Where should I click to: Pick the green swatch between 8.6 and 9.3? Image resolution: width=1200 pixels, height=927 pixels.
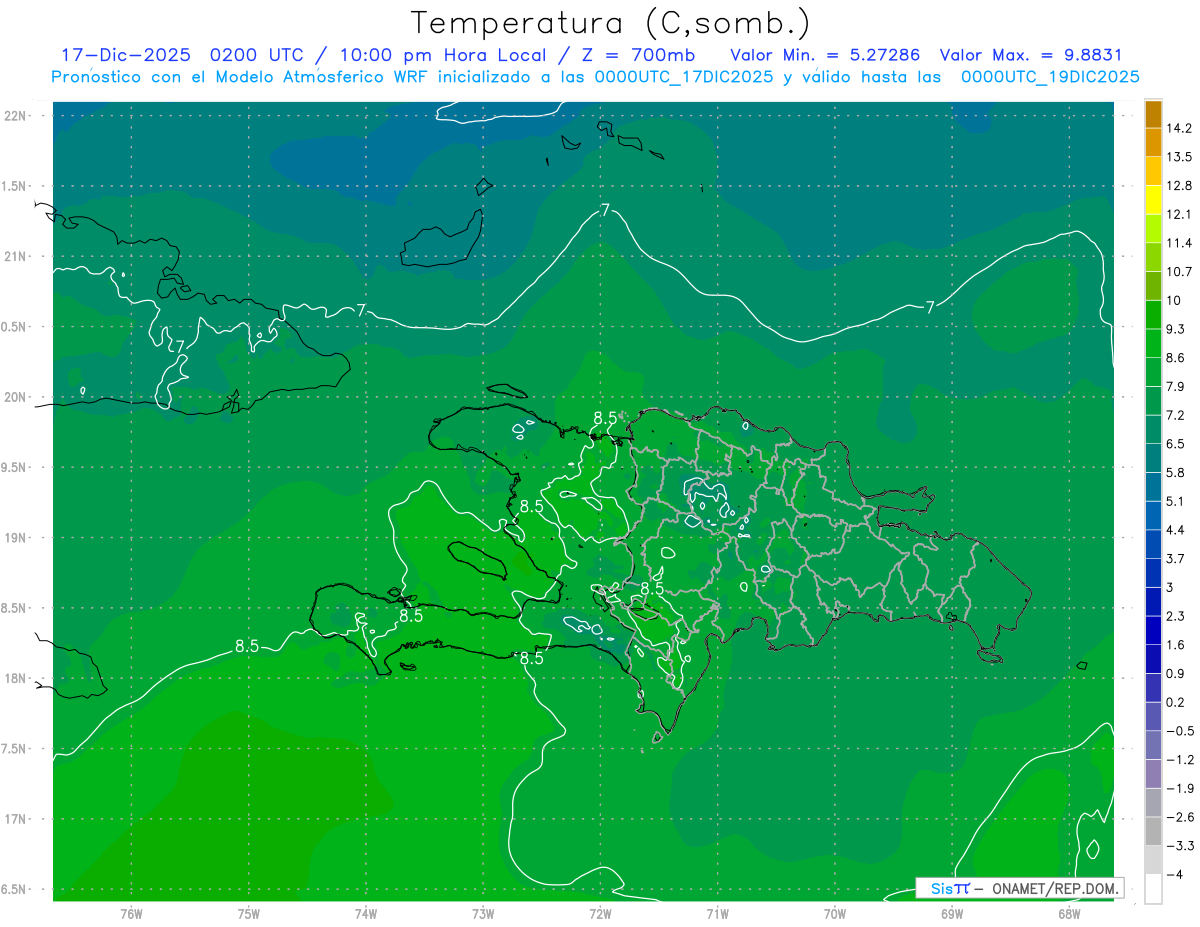point(1153,343)
